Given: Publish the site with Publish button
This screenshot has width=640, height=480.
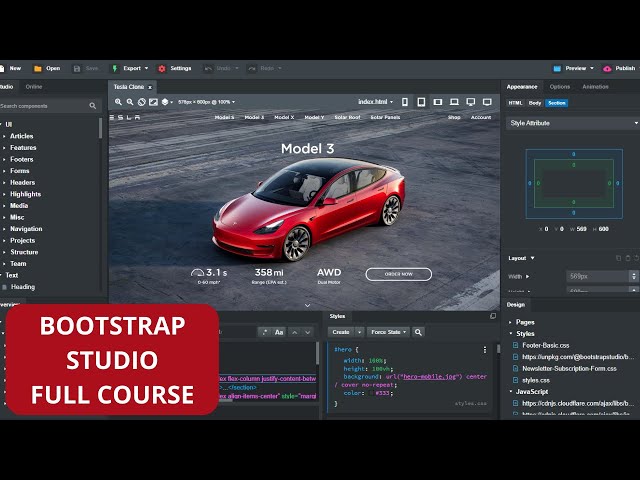Looking at the screenshot, I should (x=619, y=68).
